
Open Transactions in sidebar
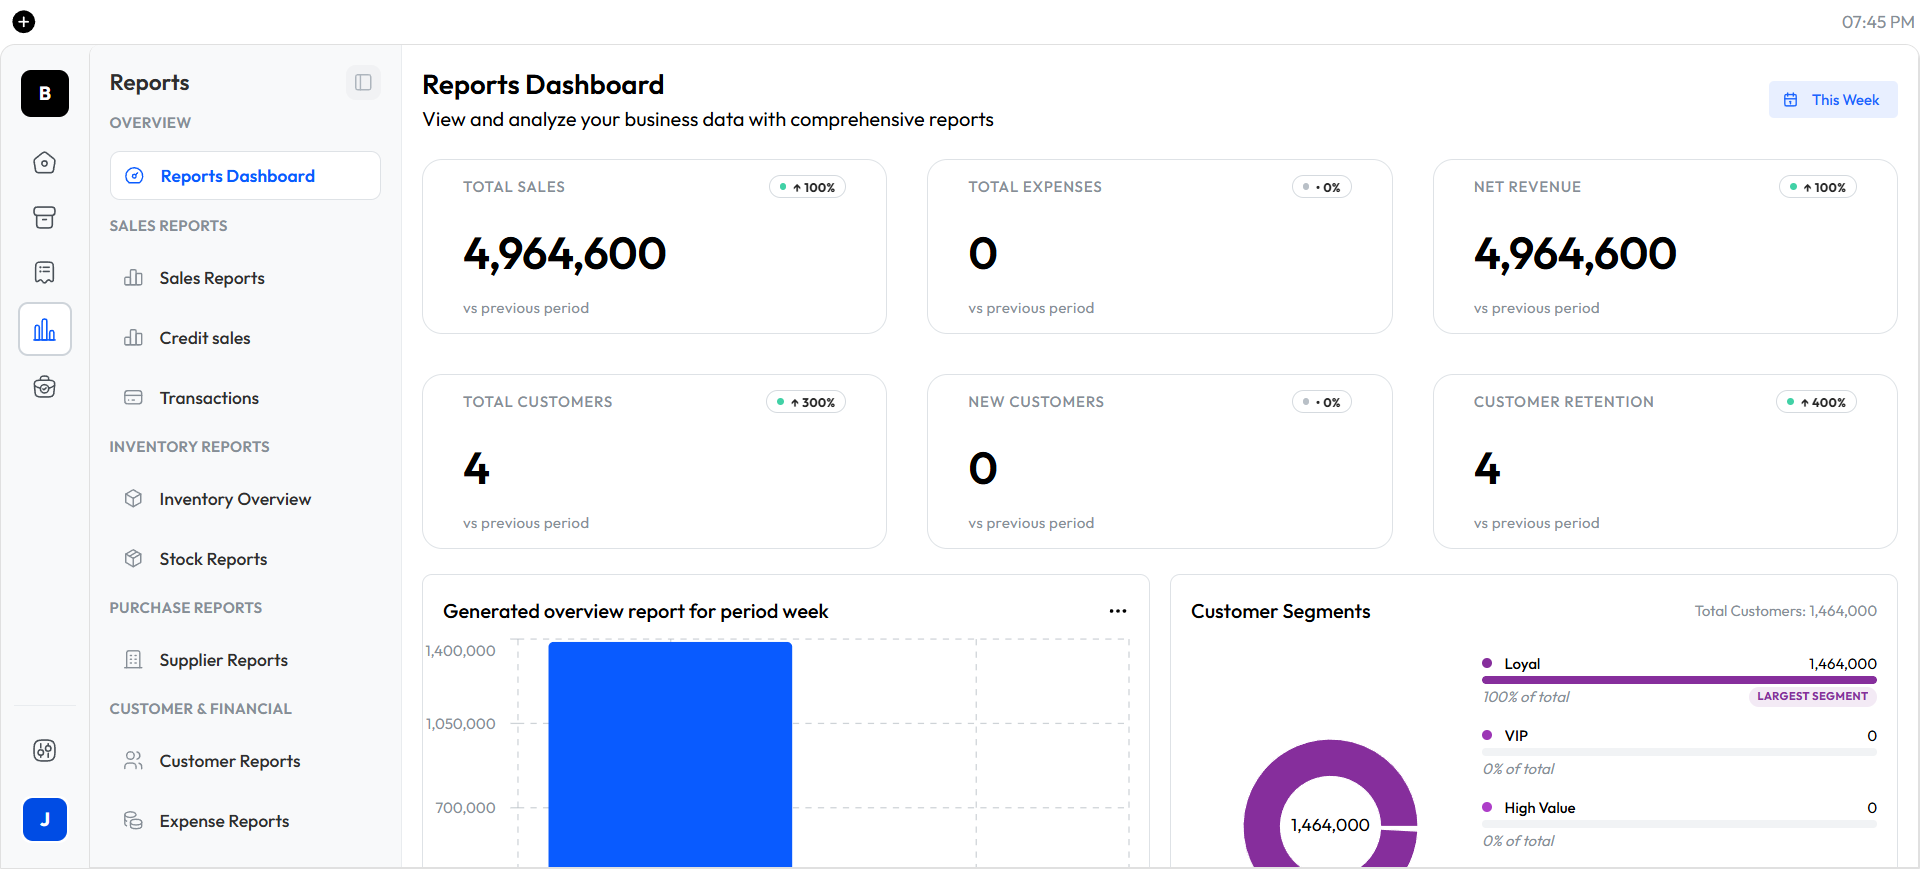tap(245, 398)
